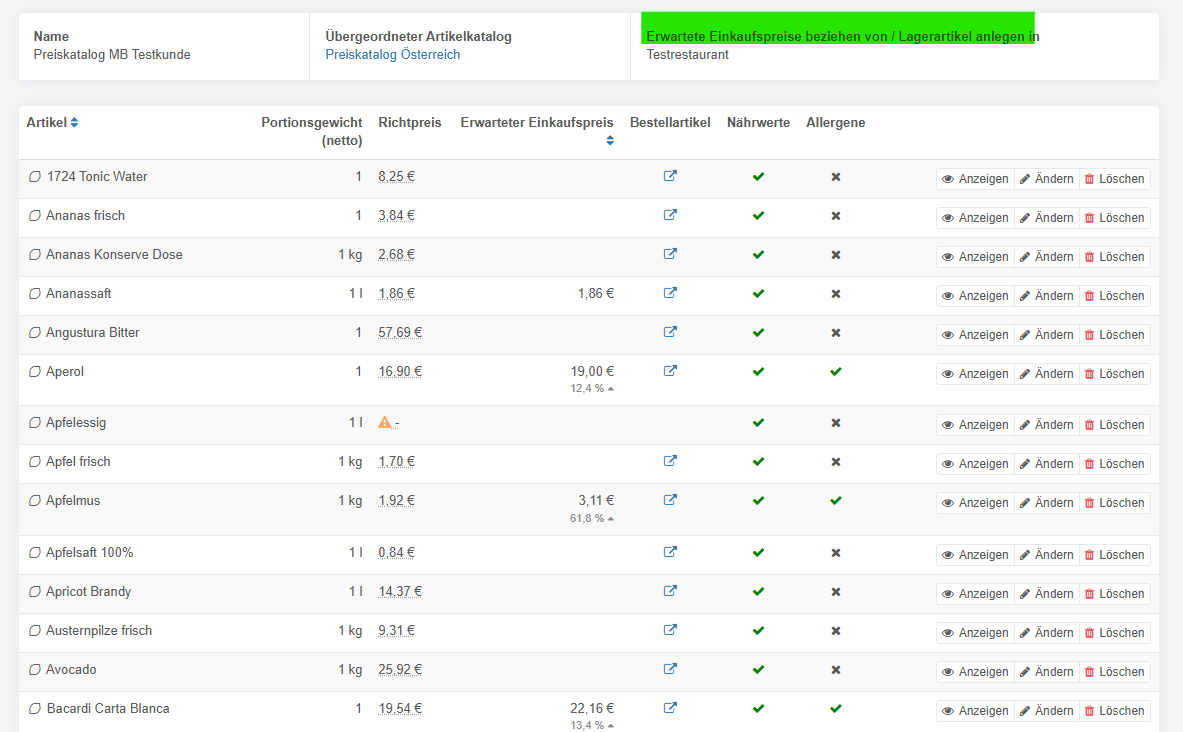Click the Preiskatalog MB Testkunde name

click(x=112, y=54)
